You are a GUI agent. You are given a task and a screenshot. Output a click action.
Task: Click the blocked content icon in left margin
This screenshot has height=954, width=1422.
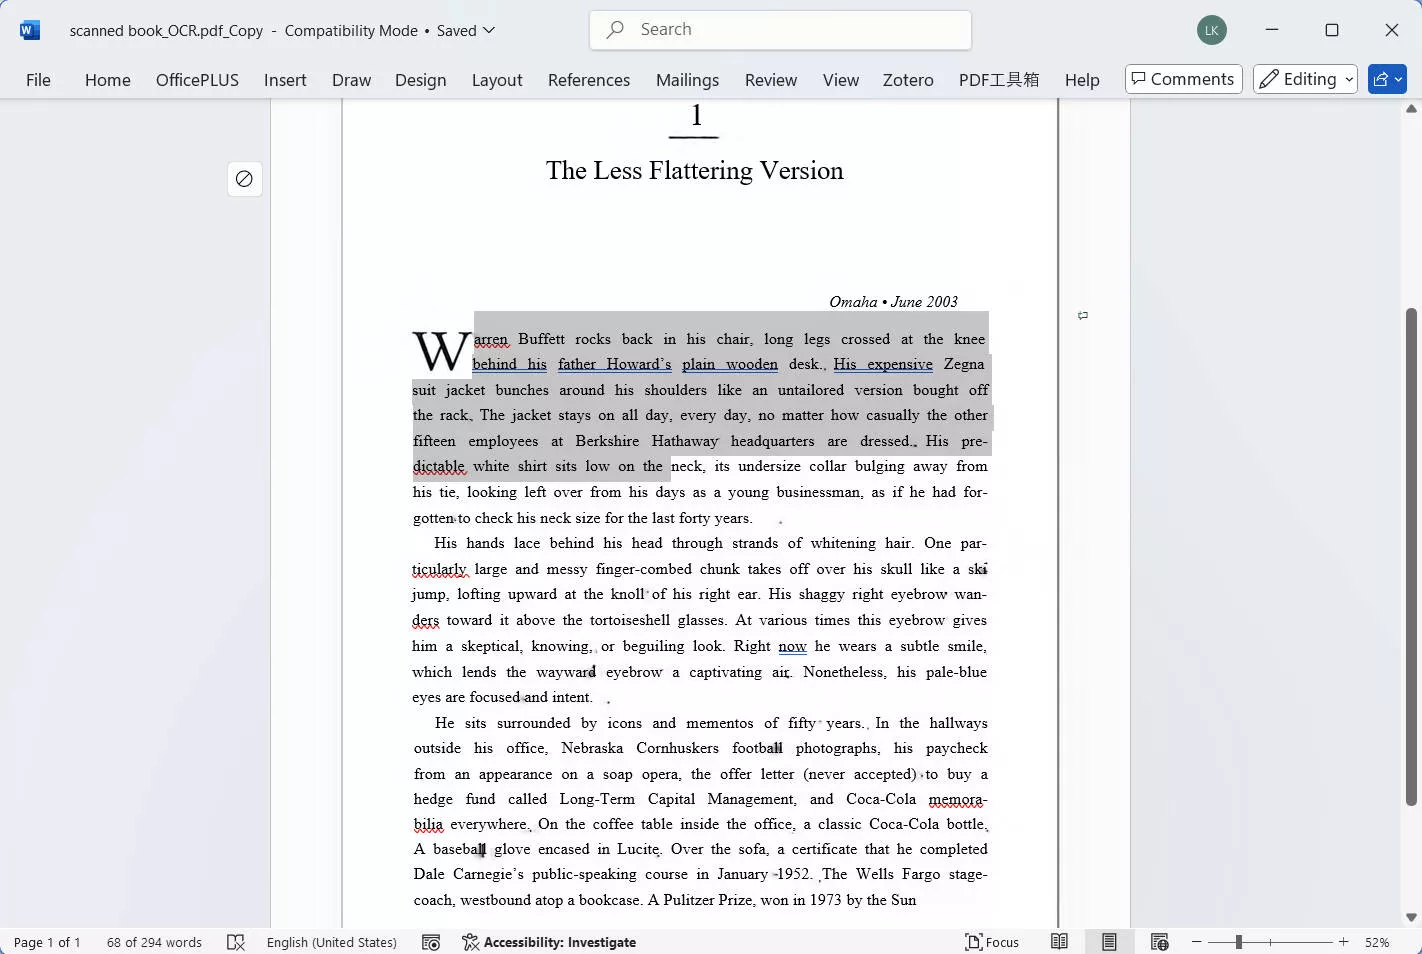click(244, 178)
